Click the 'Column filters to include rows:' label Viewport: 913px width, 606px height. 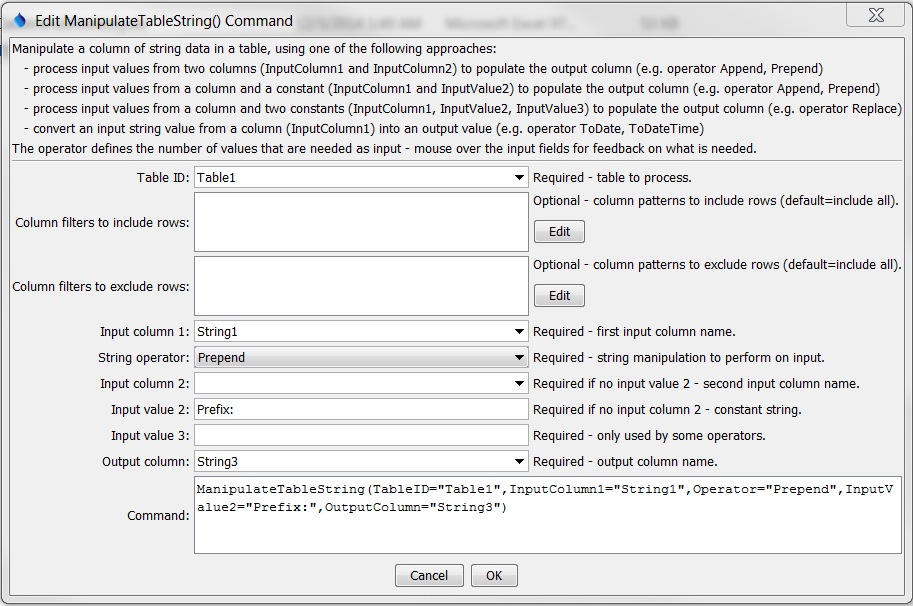coord(102,222)
